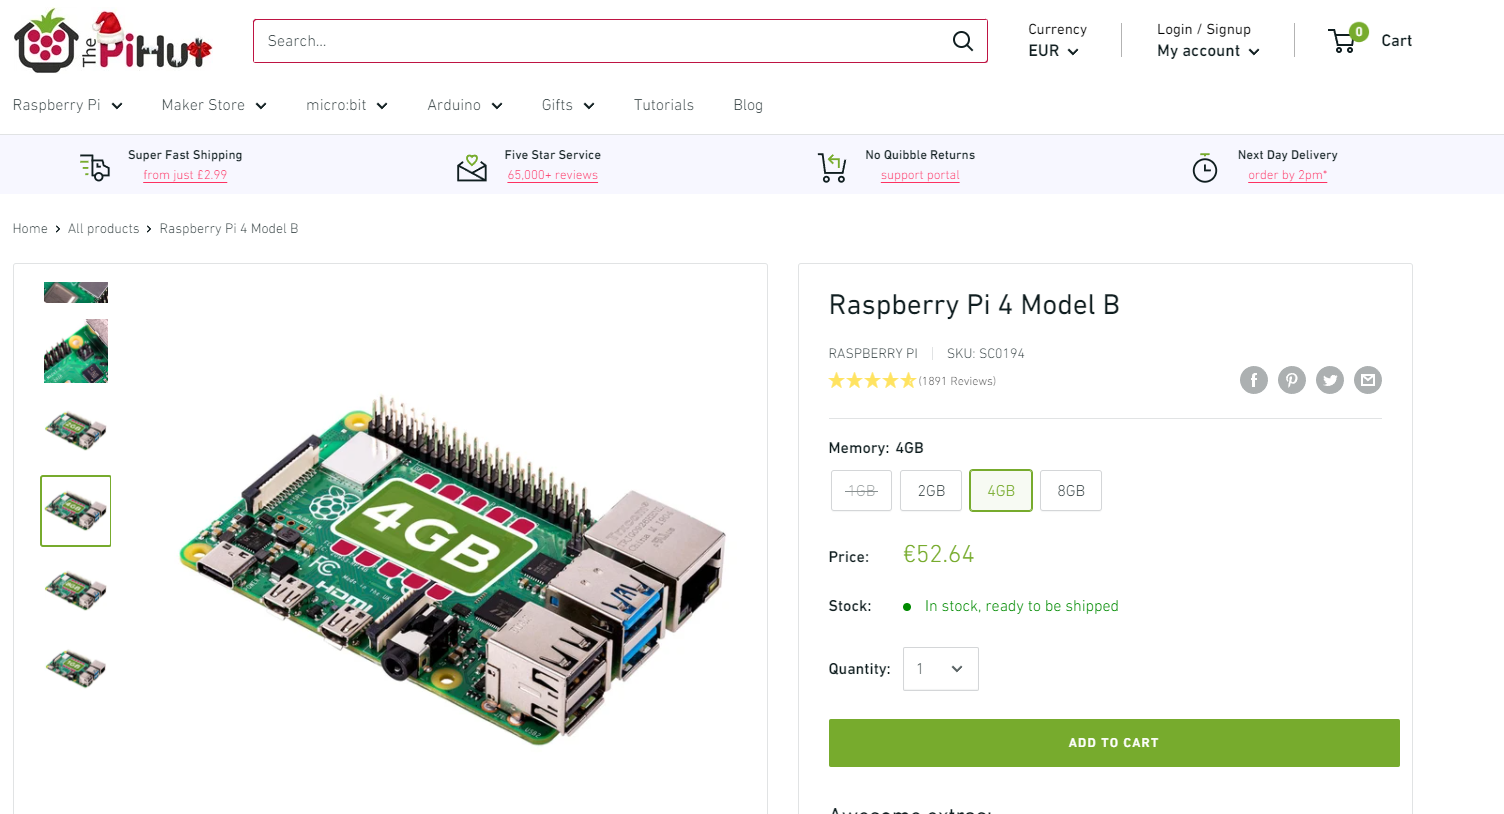Viewport: 1504px width, 814px height.
Task: Share product on Facebook
Action: point(1254,380)
